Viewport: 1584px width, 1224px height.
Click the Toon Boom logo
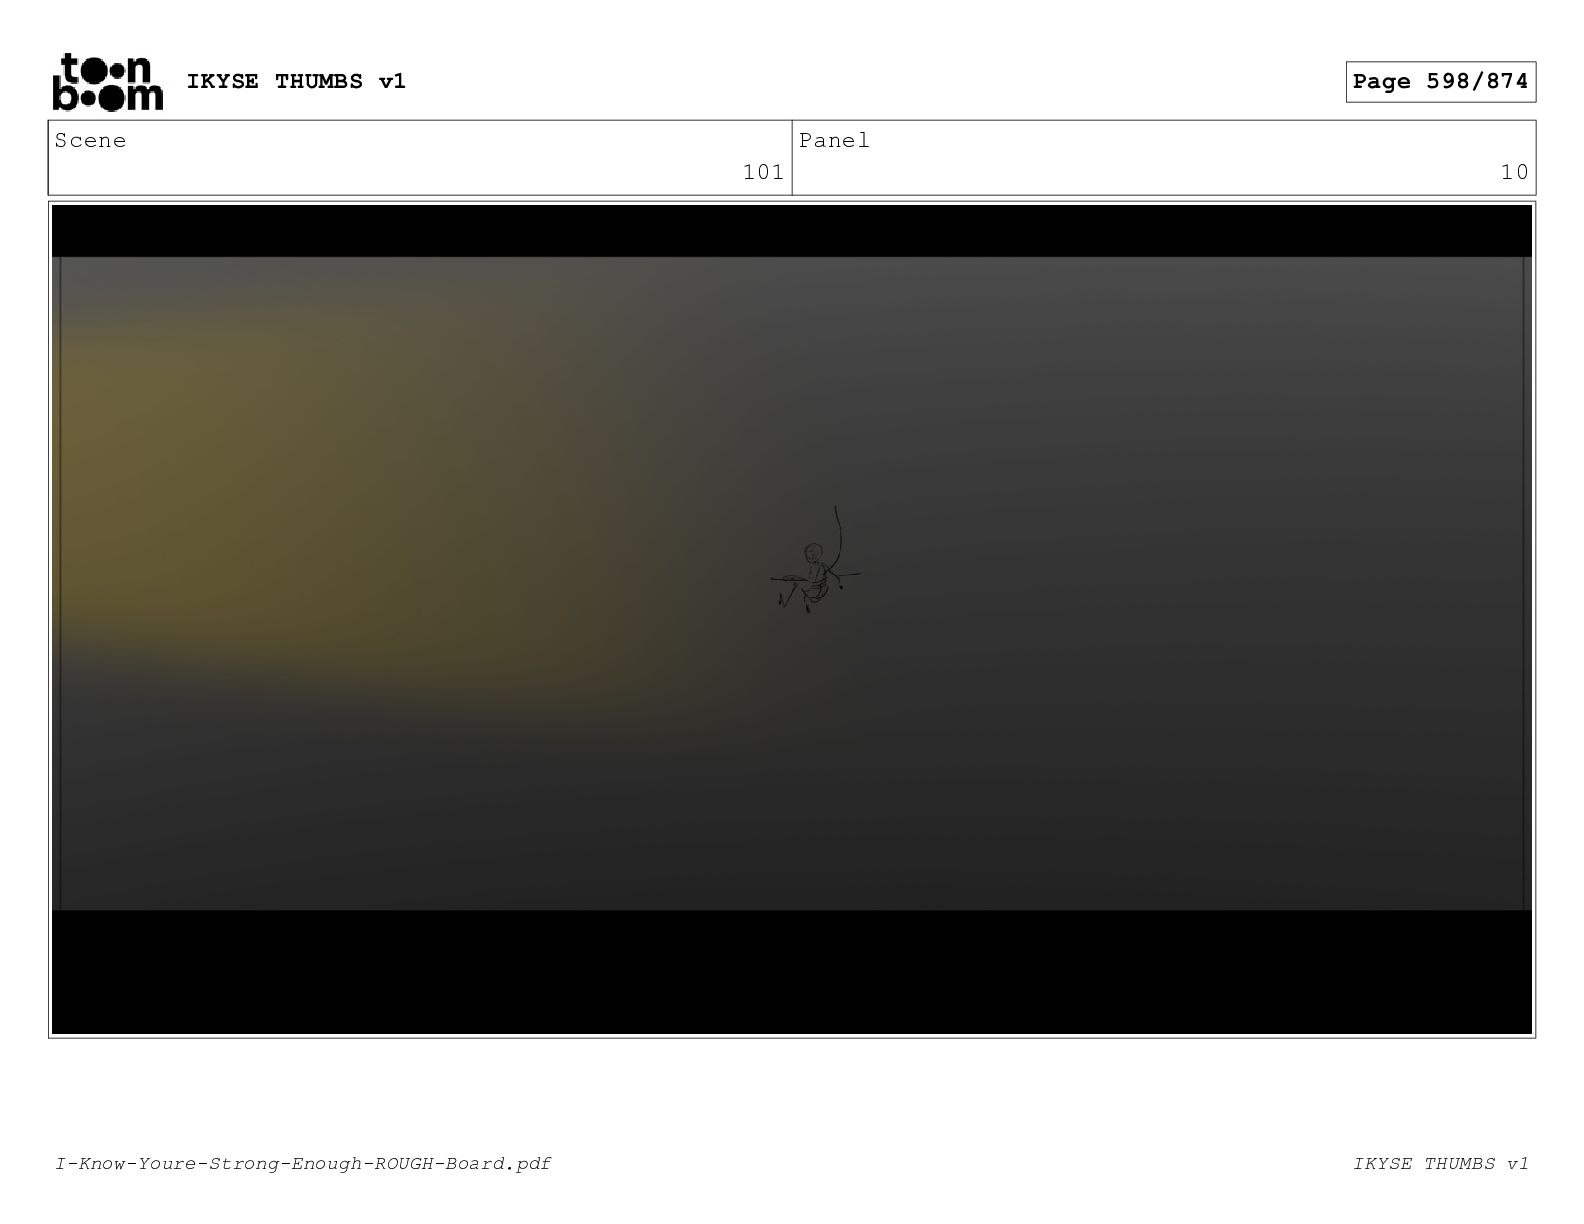click(107, 82)
